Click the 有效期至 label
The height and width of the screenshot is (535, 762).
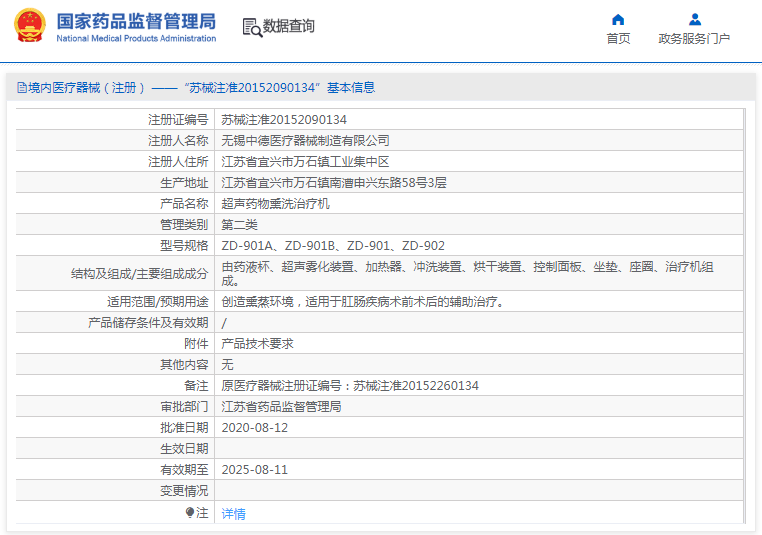[x=184, y=470]
